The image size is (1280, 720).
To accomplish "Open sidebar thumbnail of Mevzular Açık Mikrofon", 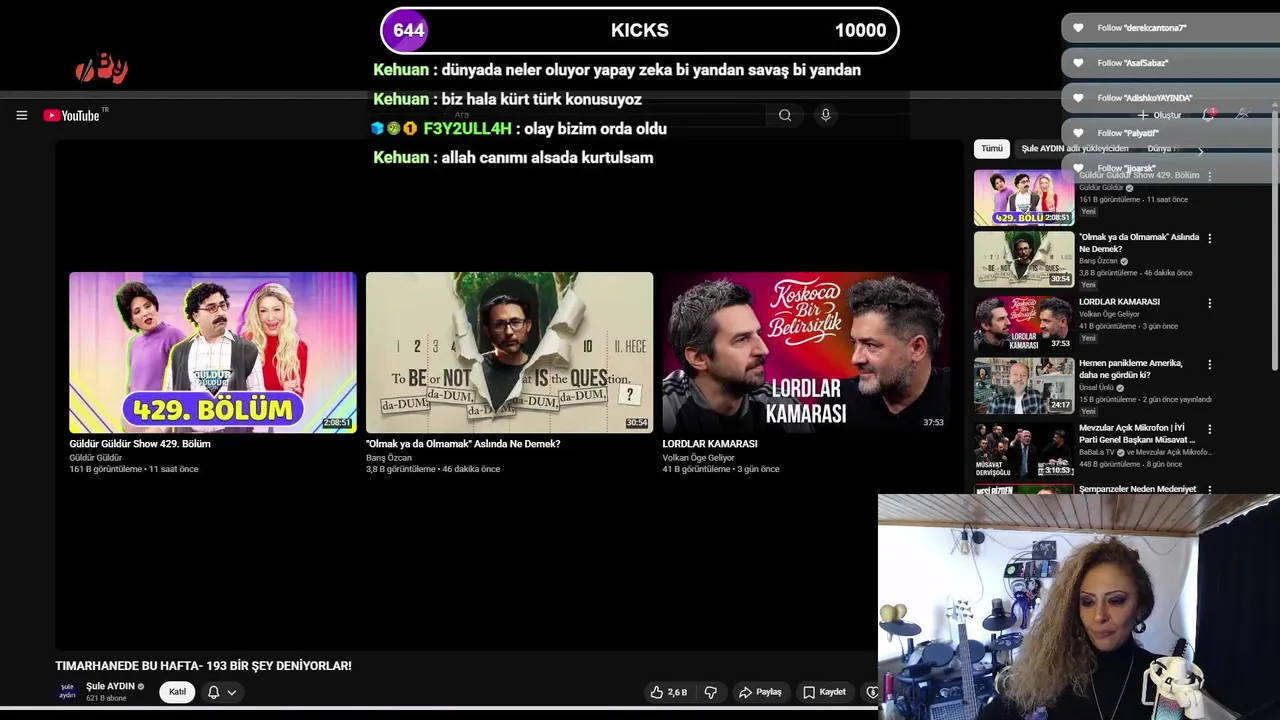I will pyautogui.click(x=1024, y=450).
